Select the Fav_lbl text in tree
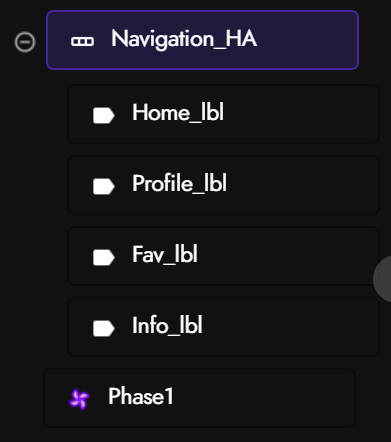This screenshot has width=391, height=442. coord(165,254)
